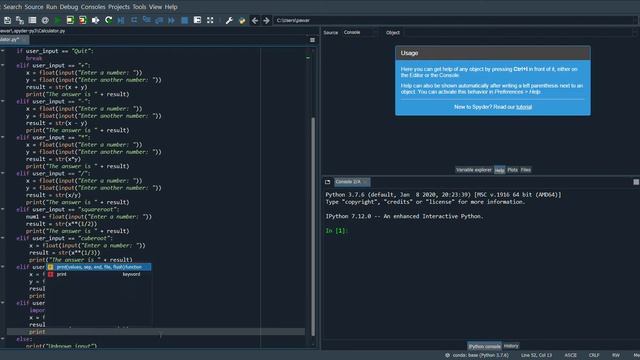Click Re-run last script icon
The image size is (640, 360).
click(108, 20)
